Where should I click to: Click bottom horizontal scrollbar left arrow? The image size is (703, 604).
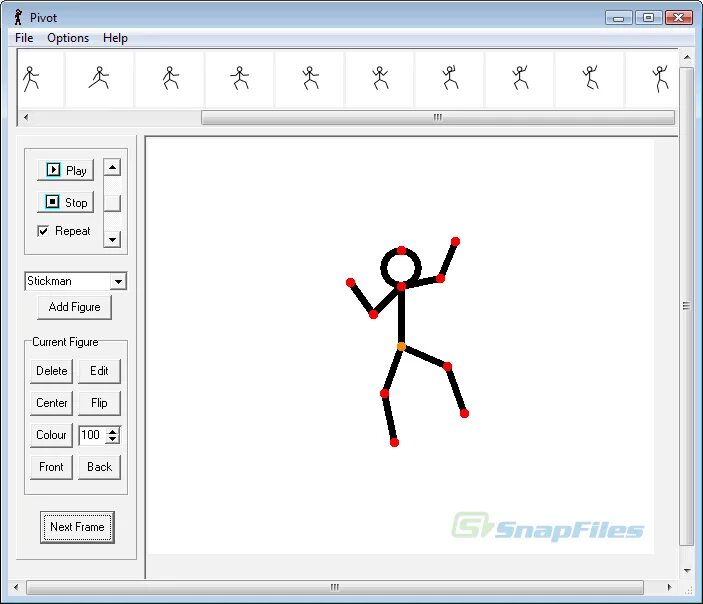pyautogui.click(x=17, y=587)
